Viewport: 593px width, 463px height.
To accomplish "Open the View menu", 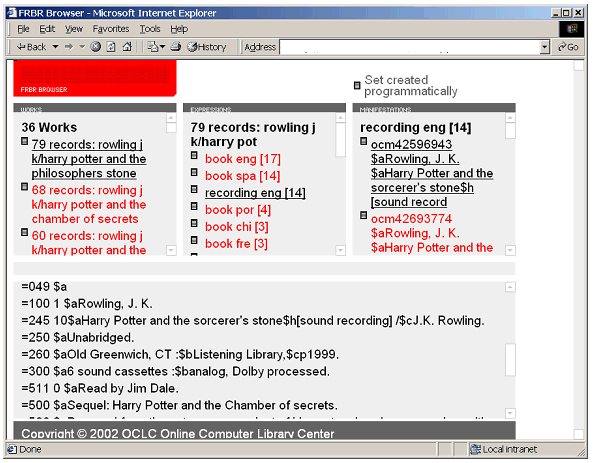I will pos(74,29).
